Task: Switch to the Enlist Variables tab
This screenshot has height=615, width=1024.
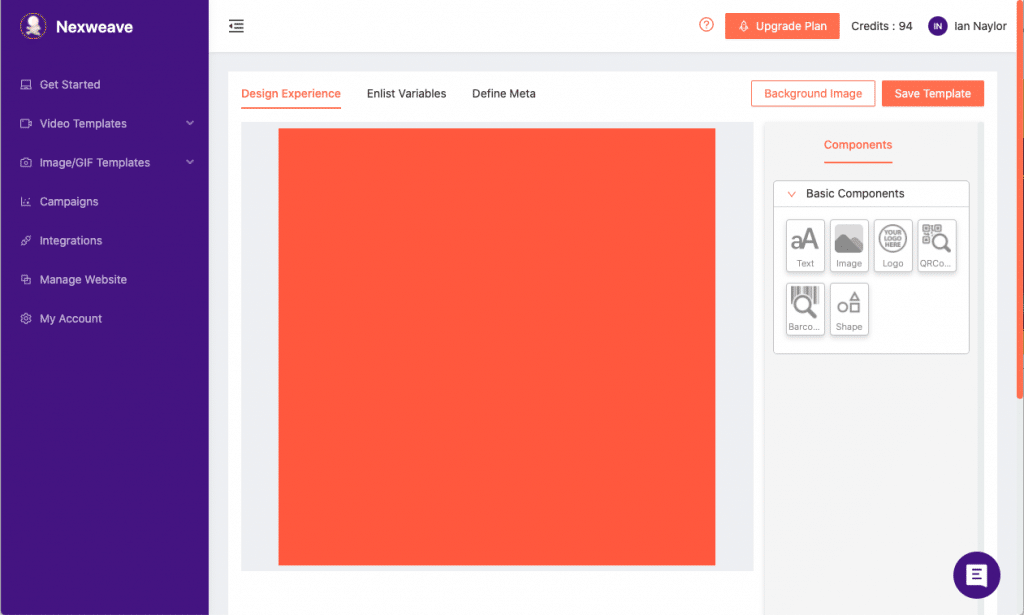Action: click(406, 94)
